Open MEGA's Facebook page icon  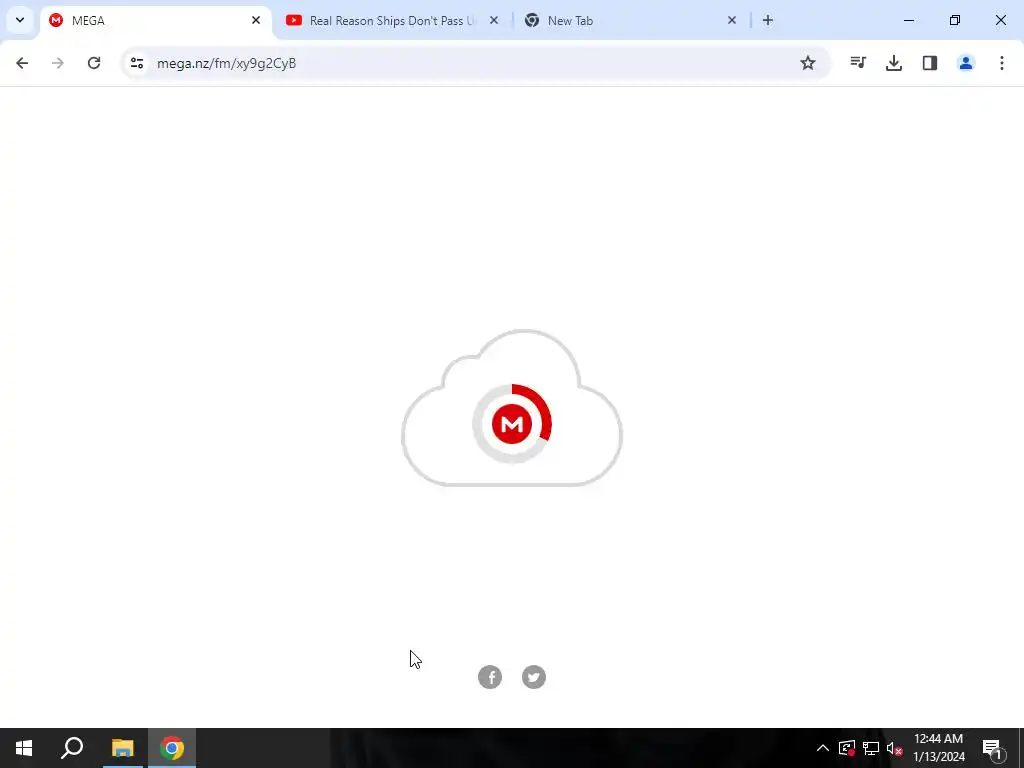pos(490,677)
